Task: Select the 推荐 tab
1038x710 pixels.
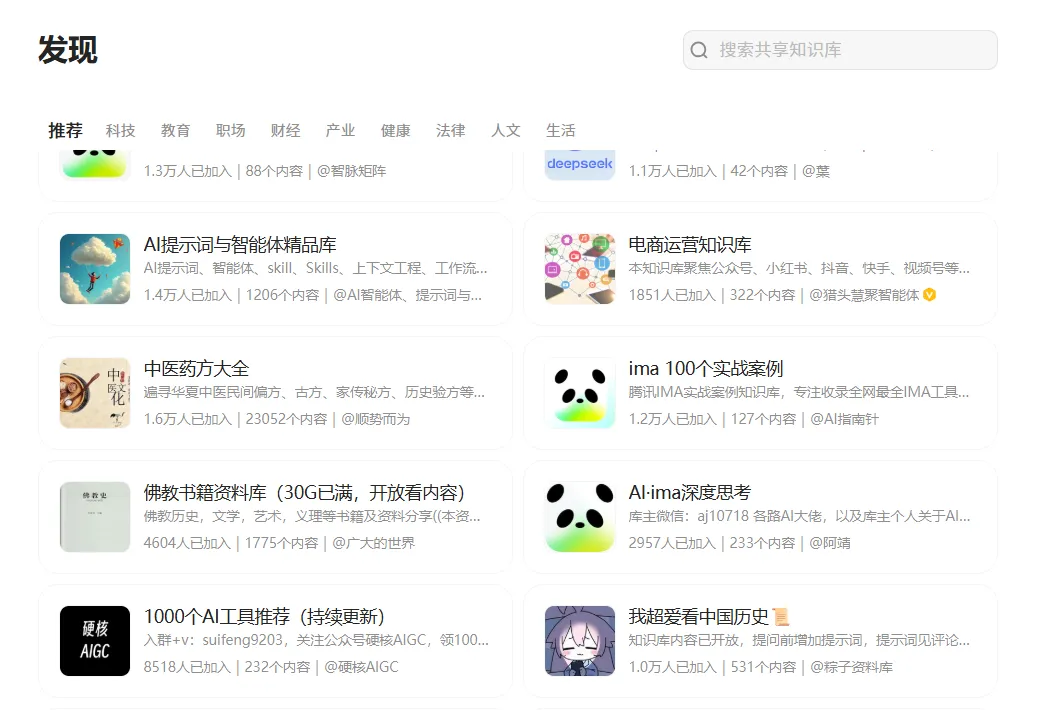Action: [x=66, y=130]
